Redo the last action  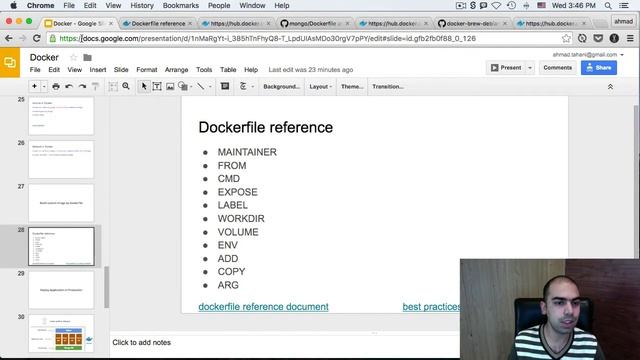82,87
